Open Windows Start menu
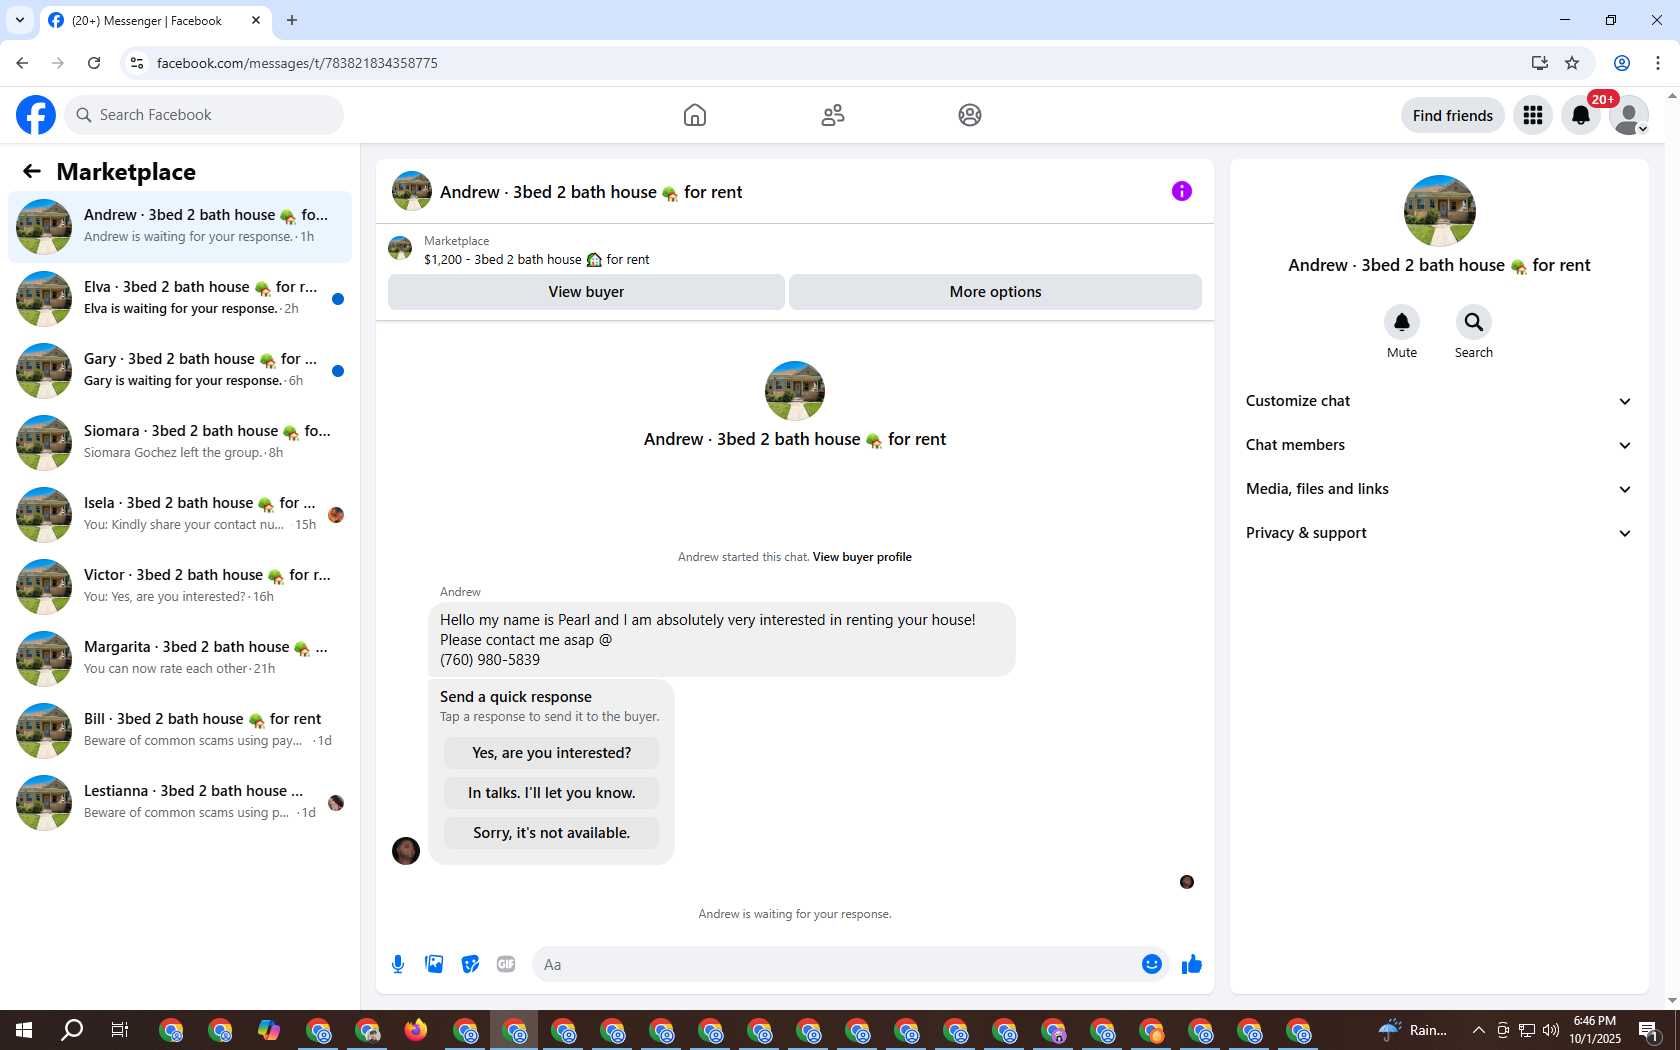The width and height of the screenshot is (1680, 1050). [24, 1030]
